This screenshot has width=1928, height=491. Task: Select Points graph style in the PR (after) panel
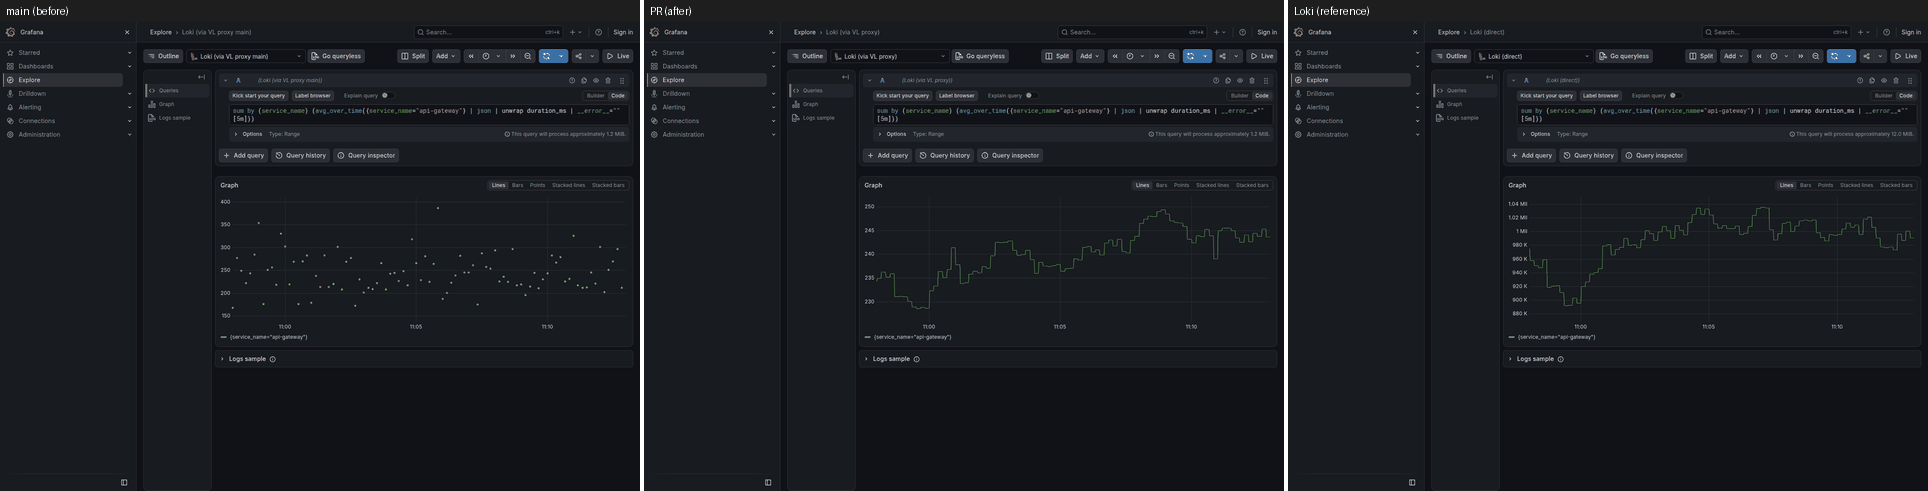pos(1181,185)
